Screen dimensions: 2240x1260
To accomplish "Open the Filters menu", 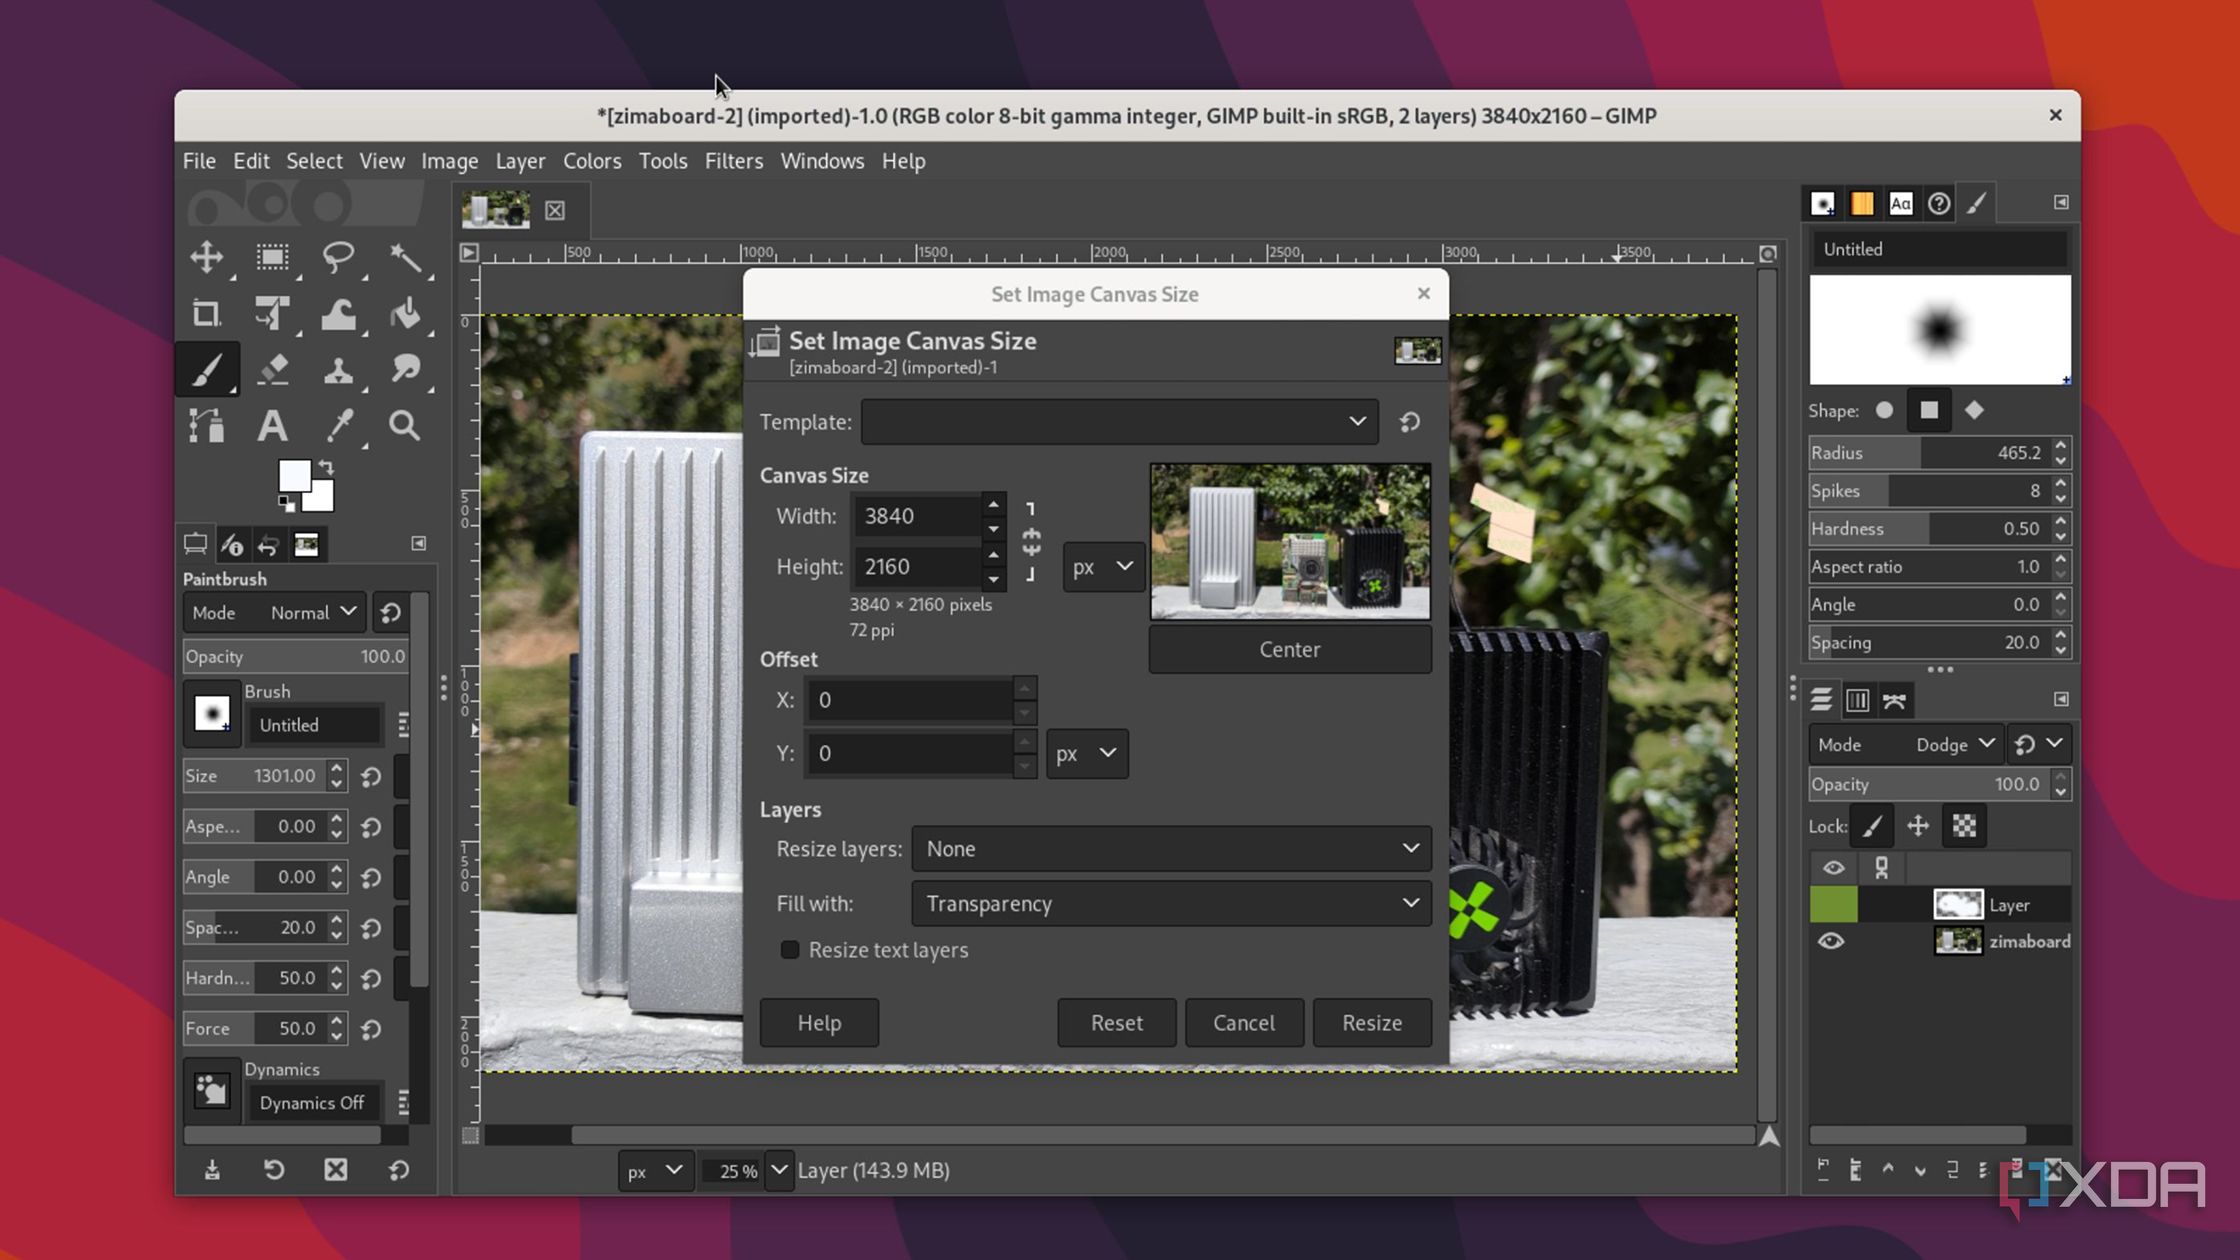I will click(733, 161).
